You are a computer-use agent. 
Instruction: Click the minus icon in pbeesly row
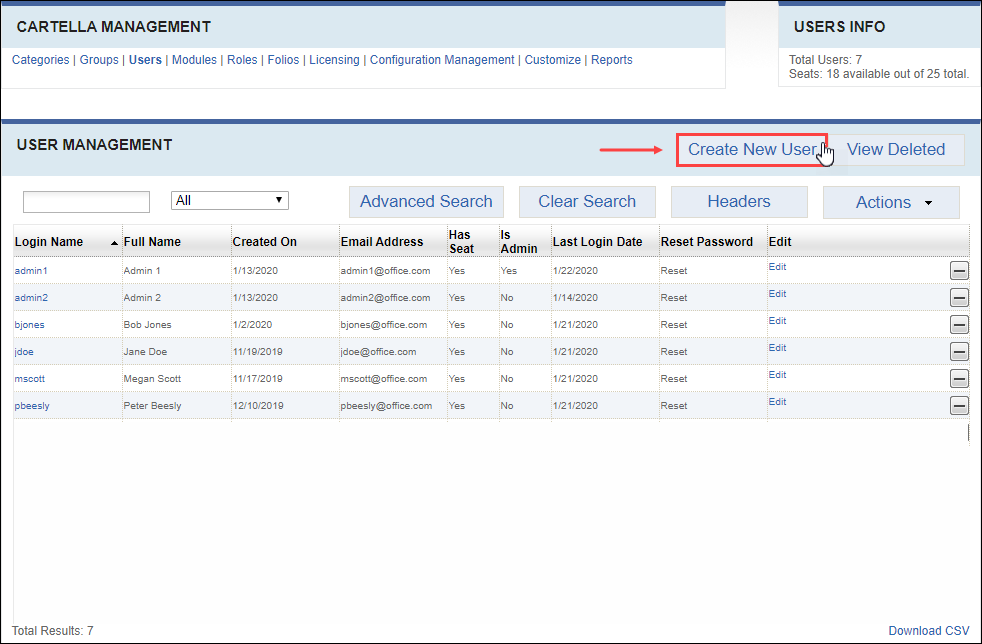tap(959, 405)
